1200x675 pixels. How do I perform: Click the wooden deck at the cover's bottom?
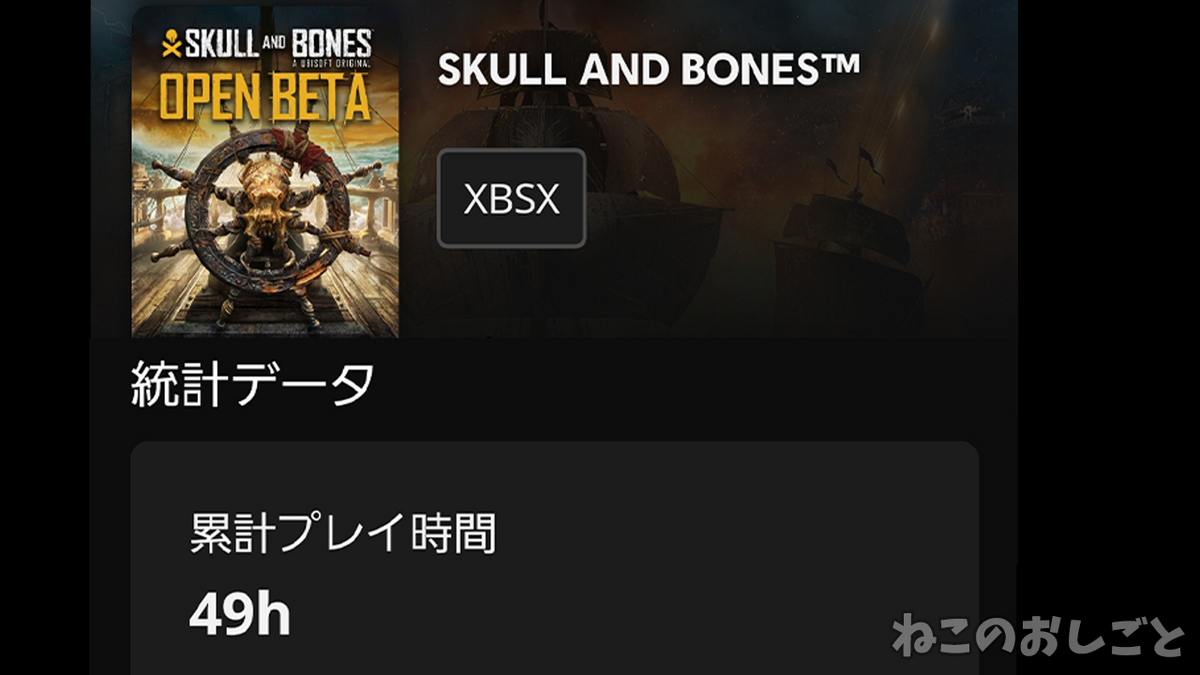pos(265,315)
